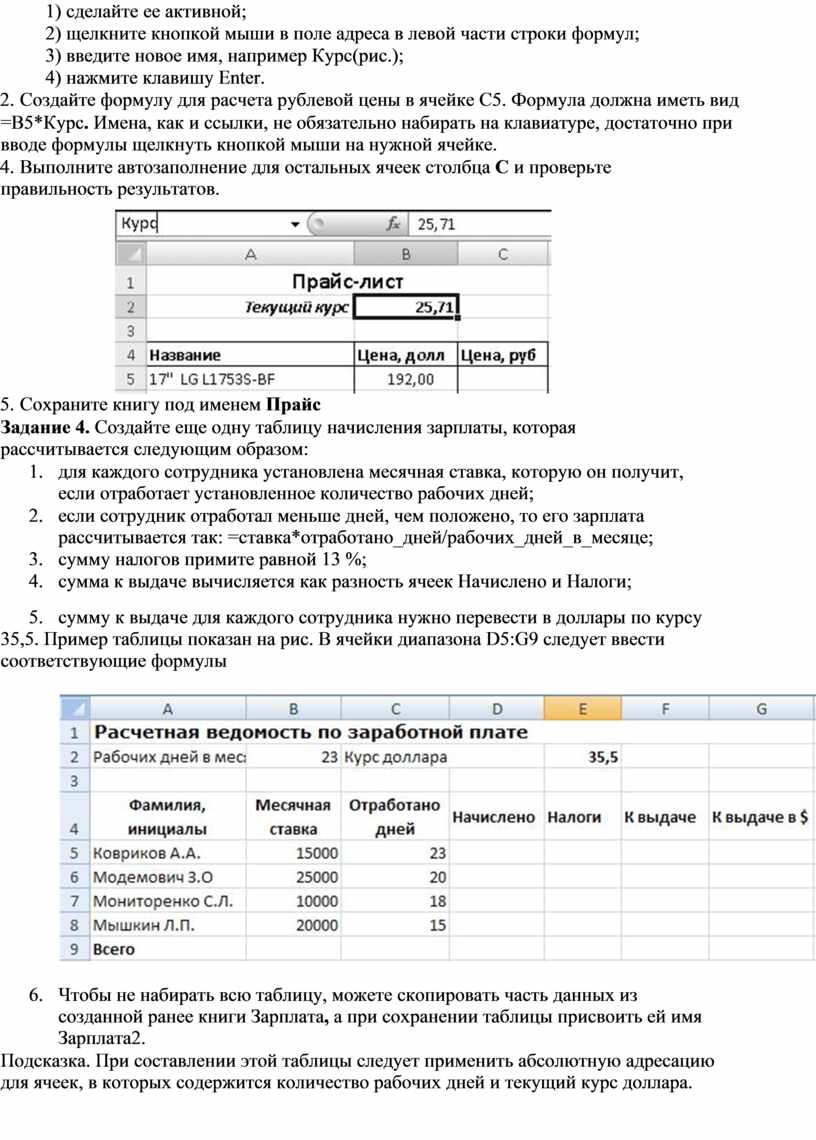Click the price cell 192,00
The height and width of the screenshot is (1140, 816).
click(x=406, y=379)
